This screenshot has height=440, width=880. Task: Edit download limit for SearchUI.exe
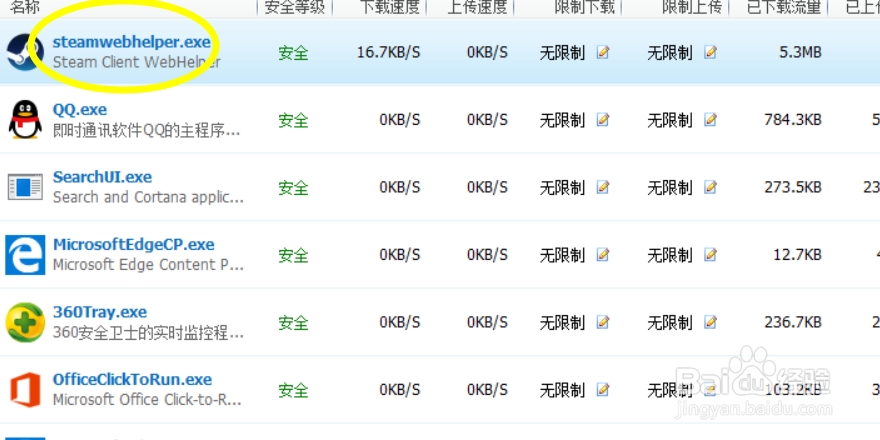click(x=603, y=187)
